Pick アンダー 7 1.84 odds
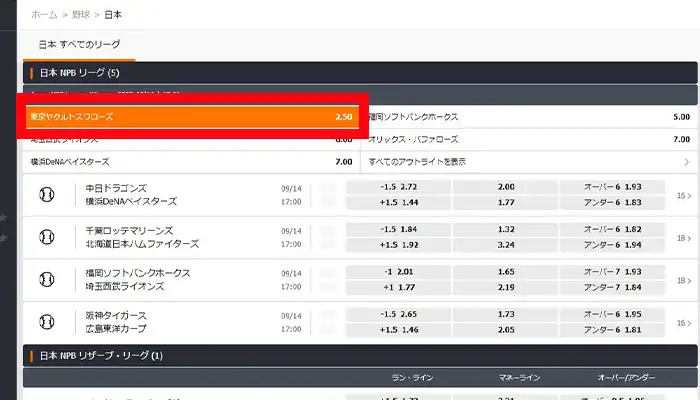This screenshot has height=400, width=700. [x=612, y=288]
